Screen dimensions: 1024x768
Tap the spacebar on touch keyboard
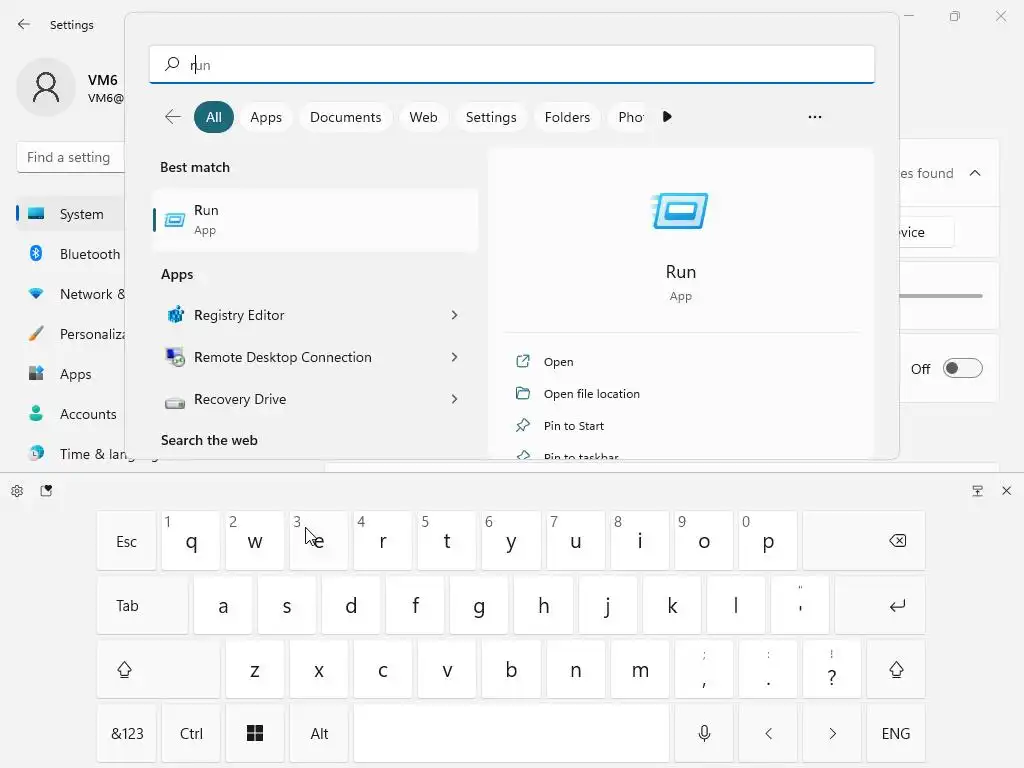[511, 733]
